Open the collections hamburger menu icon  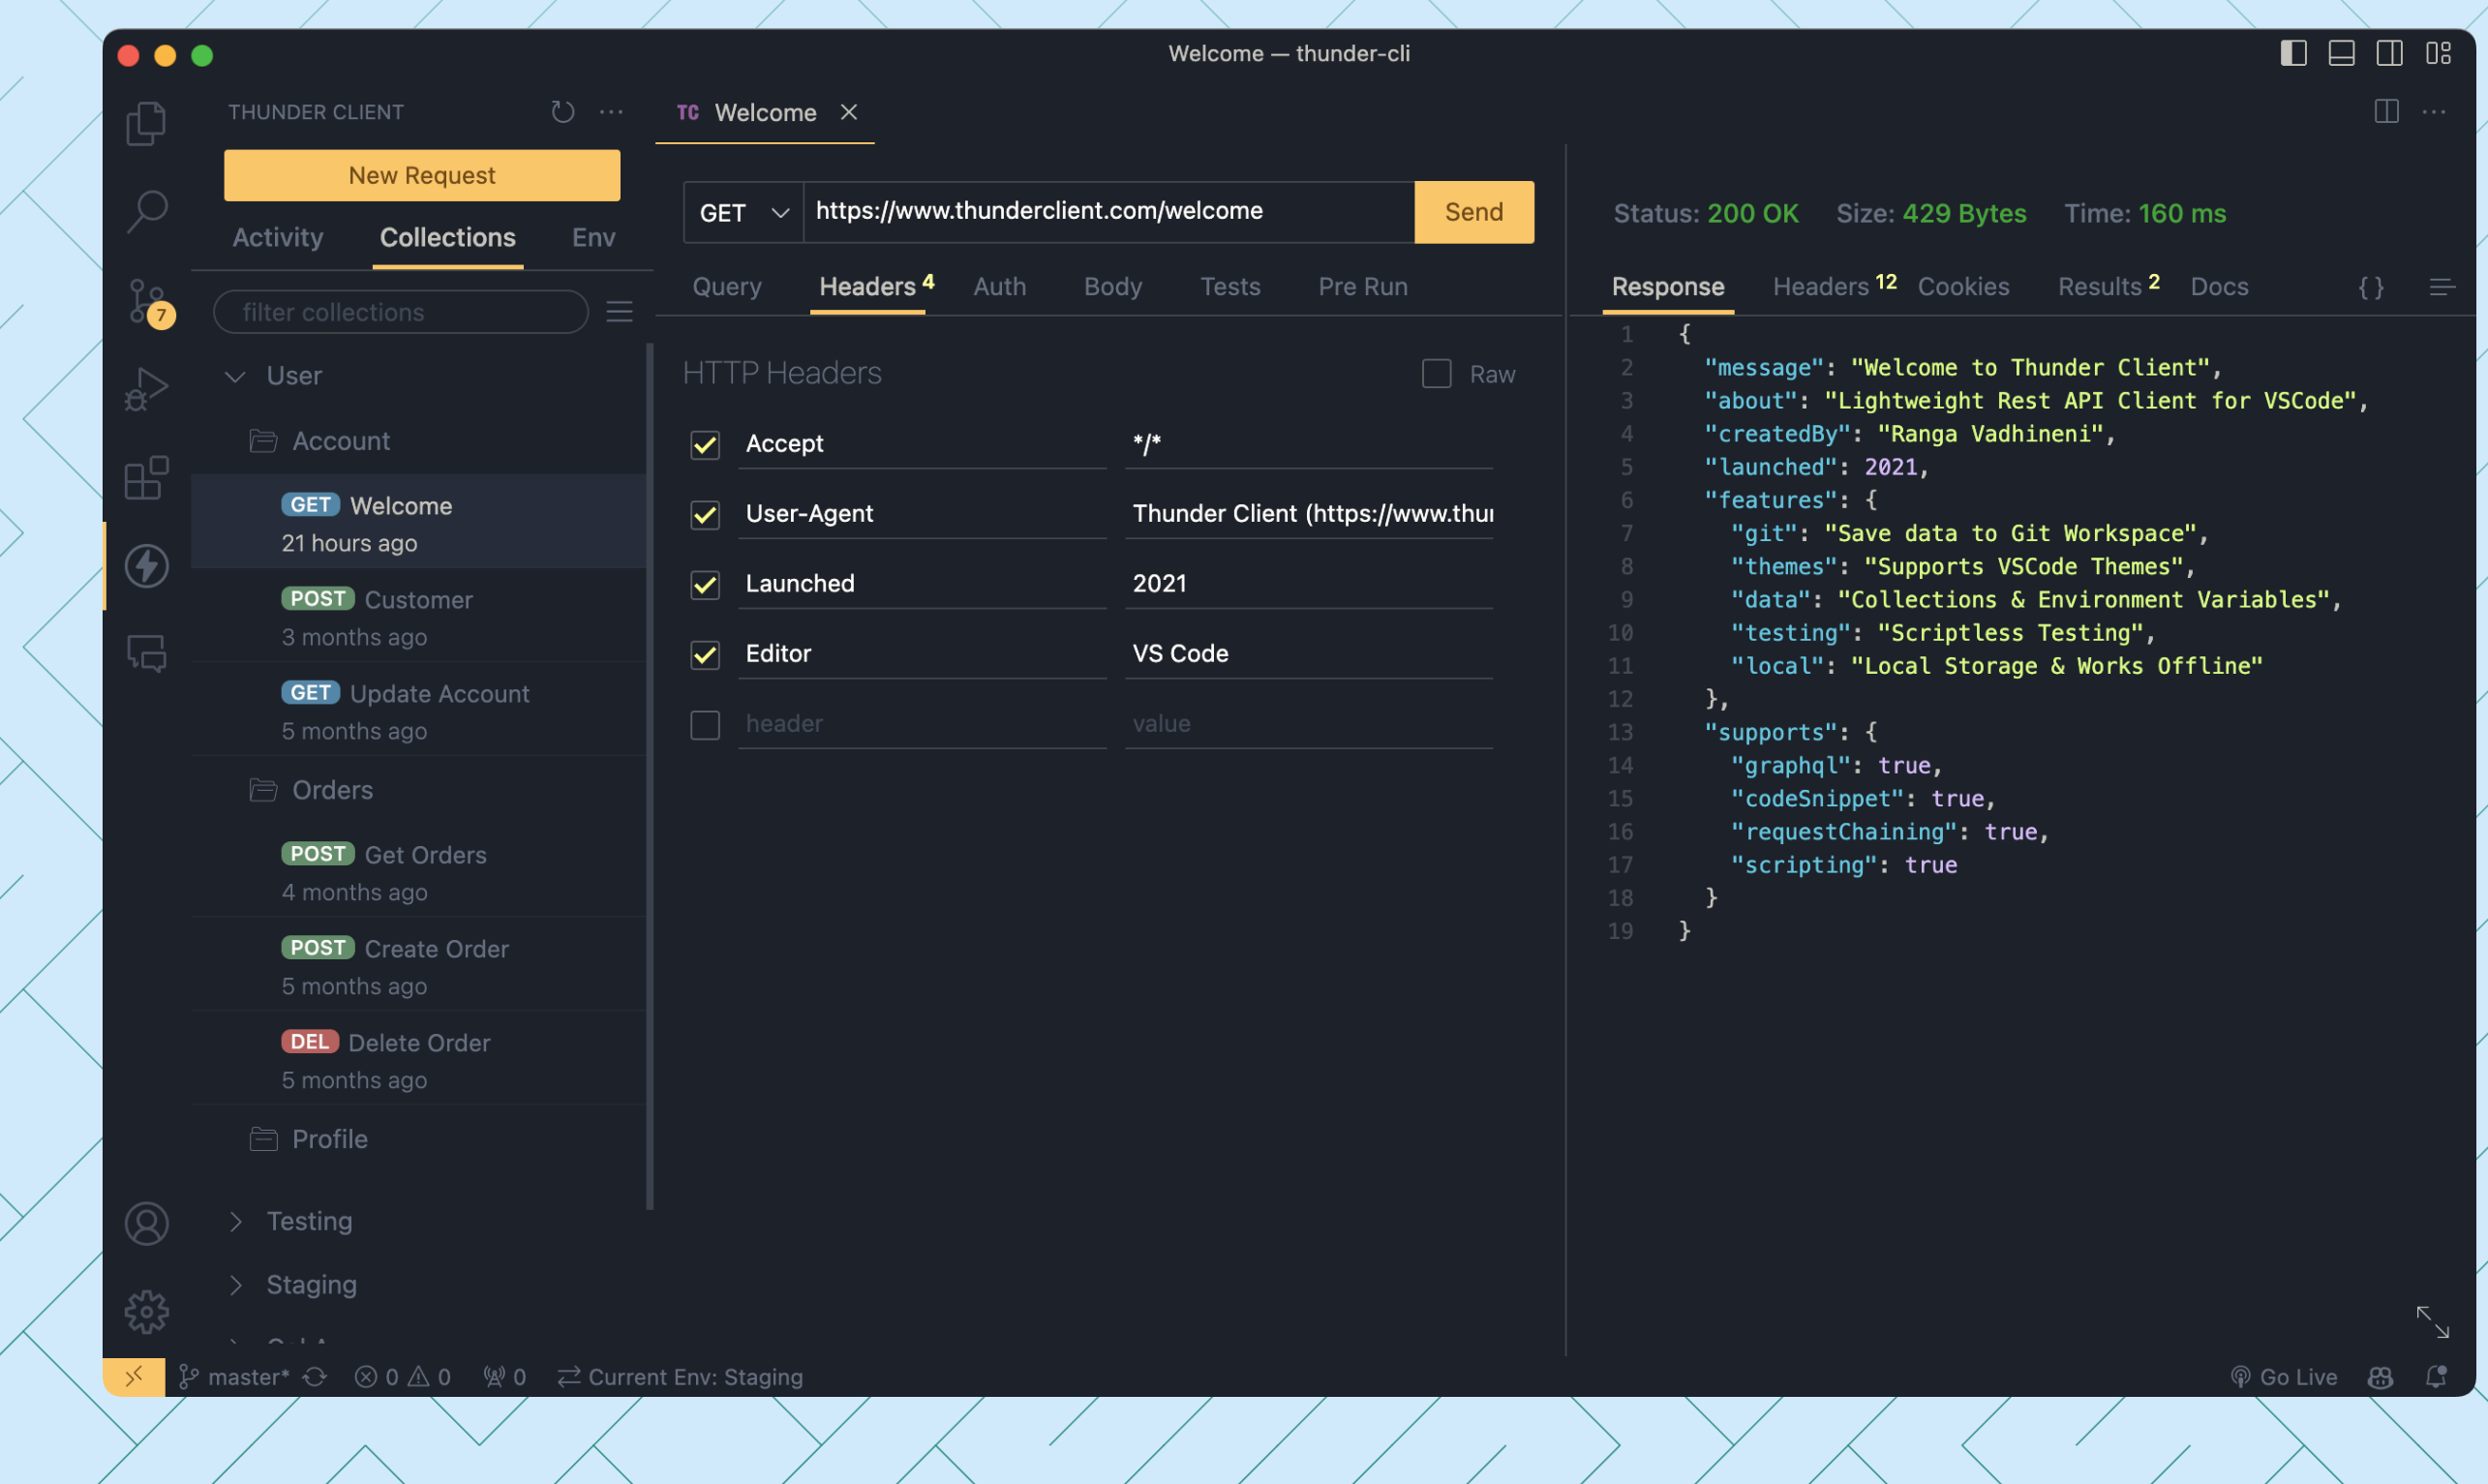[x=619, y=312]
